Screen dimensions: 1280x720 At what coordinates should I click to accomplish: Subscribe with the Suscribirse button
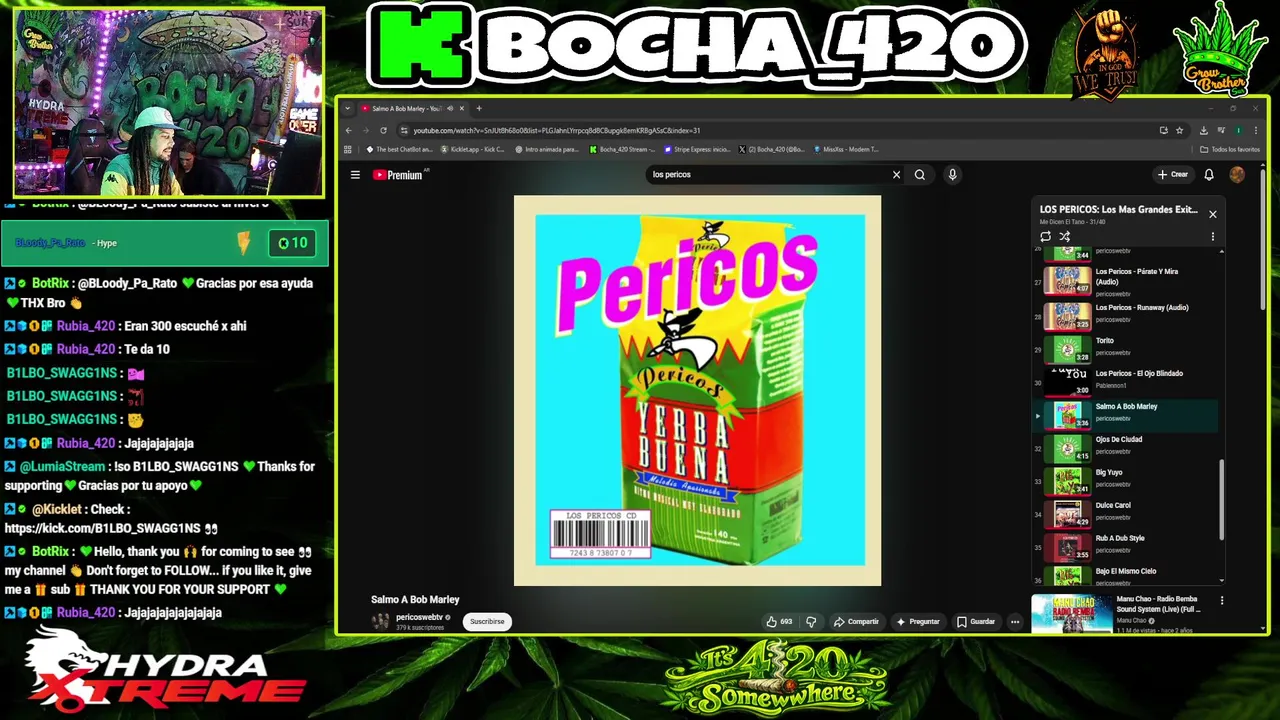pyautogui.click(x=487, y=622)
